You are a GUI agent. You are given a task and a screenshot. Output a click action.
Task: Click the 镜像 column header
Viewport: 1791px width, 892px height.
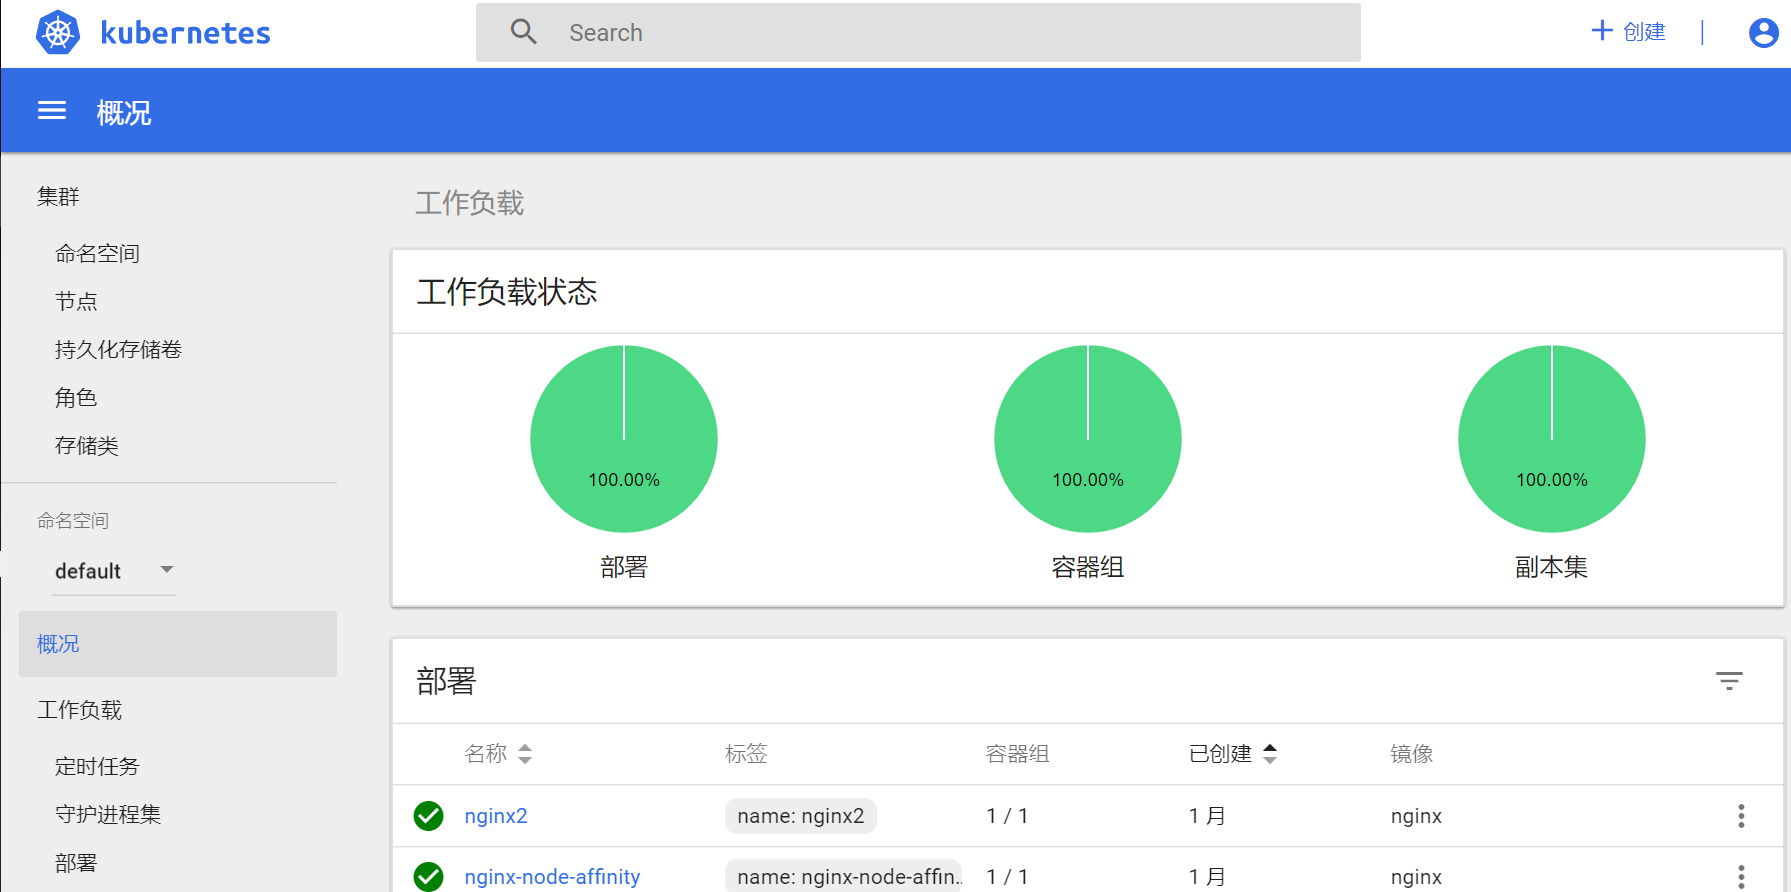(x=1412, y=754)
